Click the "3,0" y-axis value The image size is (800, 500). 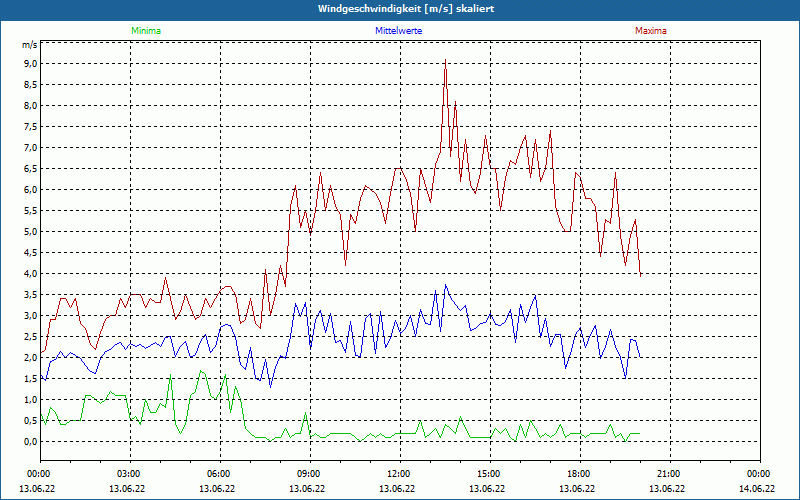[x=31, y=316]
